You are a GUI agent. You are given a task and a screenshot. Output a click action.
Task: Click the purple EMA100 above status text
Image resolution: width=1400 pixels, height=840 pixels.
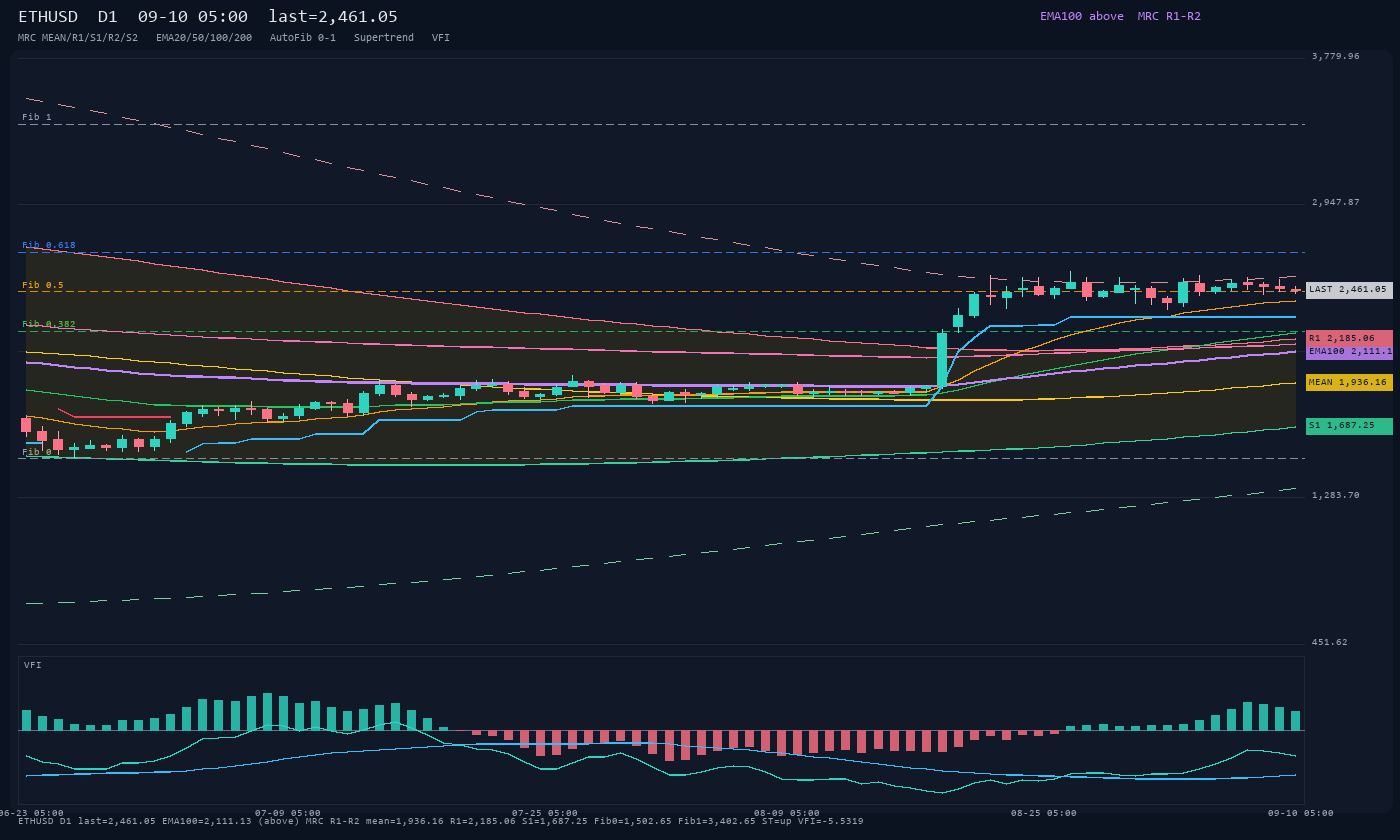tap(1082, 16)
